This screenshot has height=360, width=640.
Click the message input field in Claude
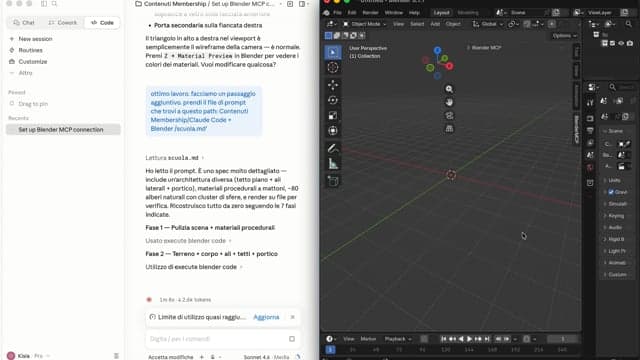pyautogui.click(x=223, y=339)
